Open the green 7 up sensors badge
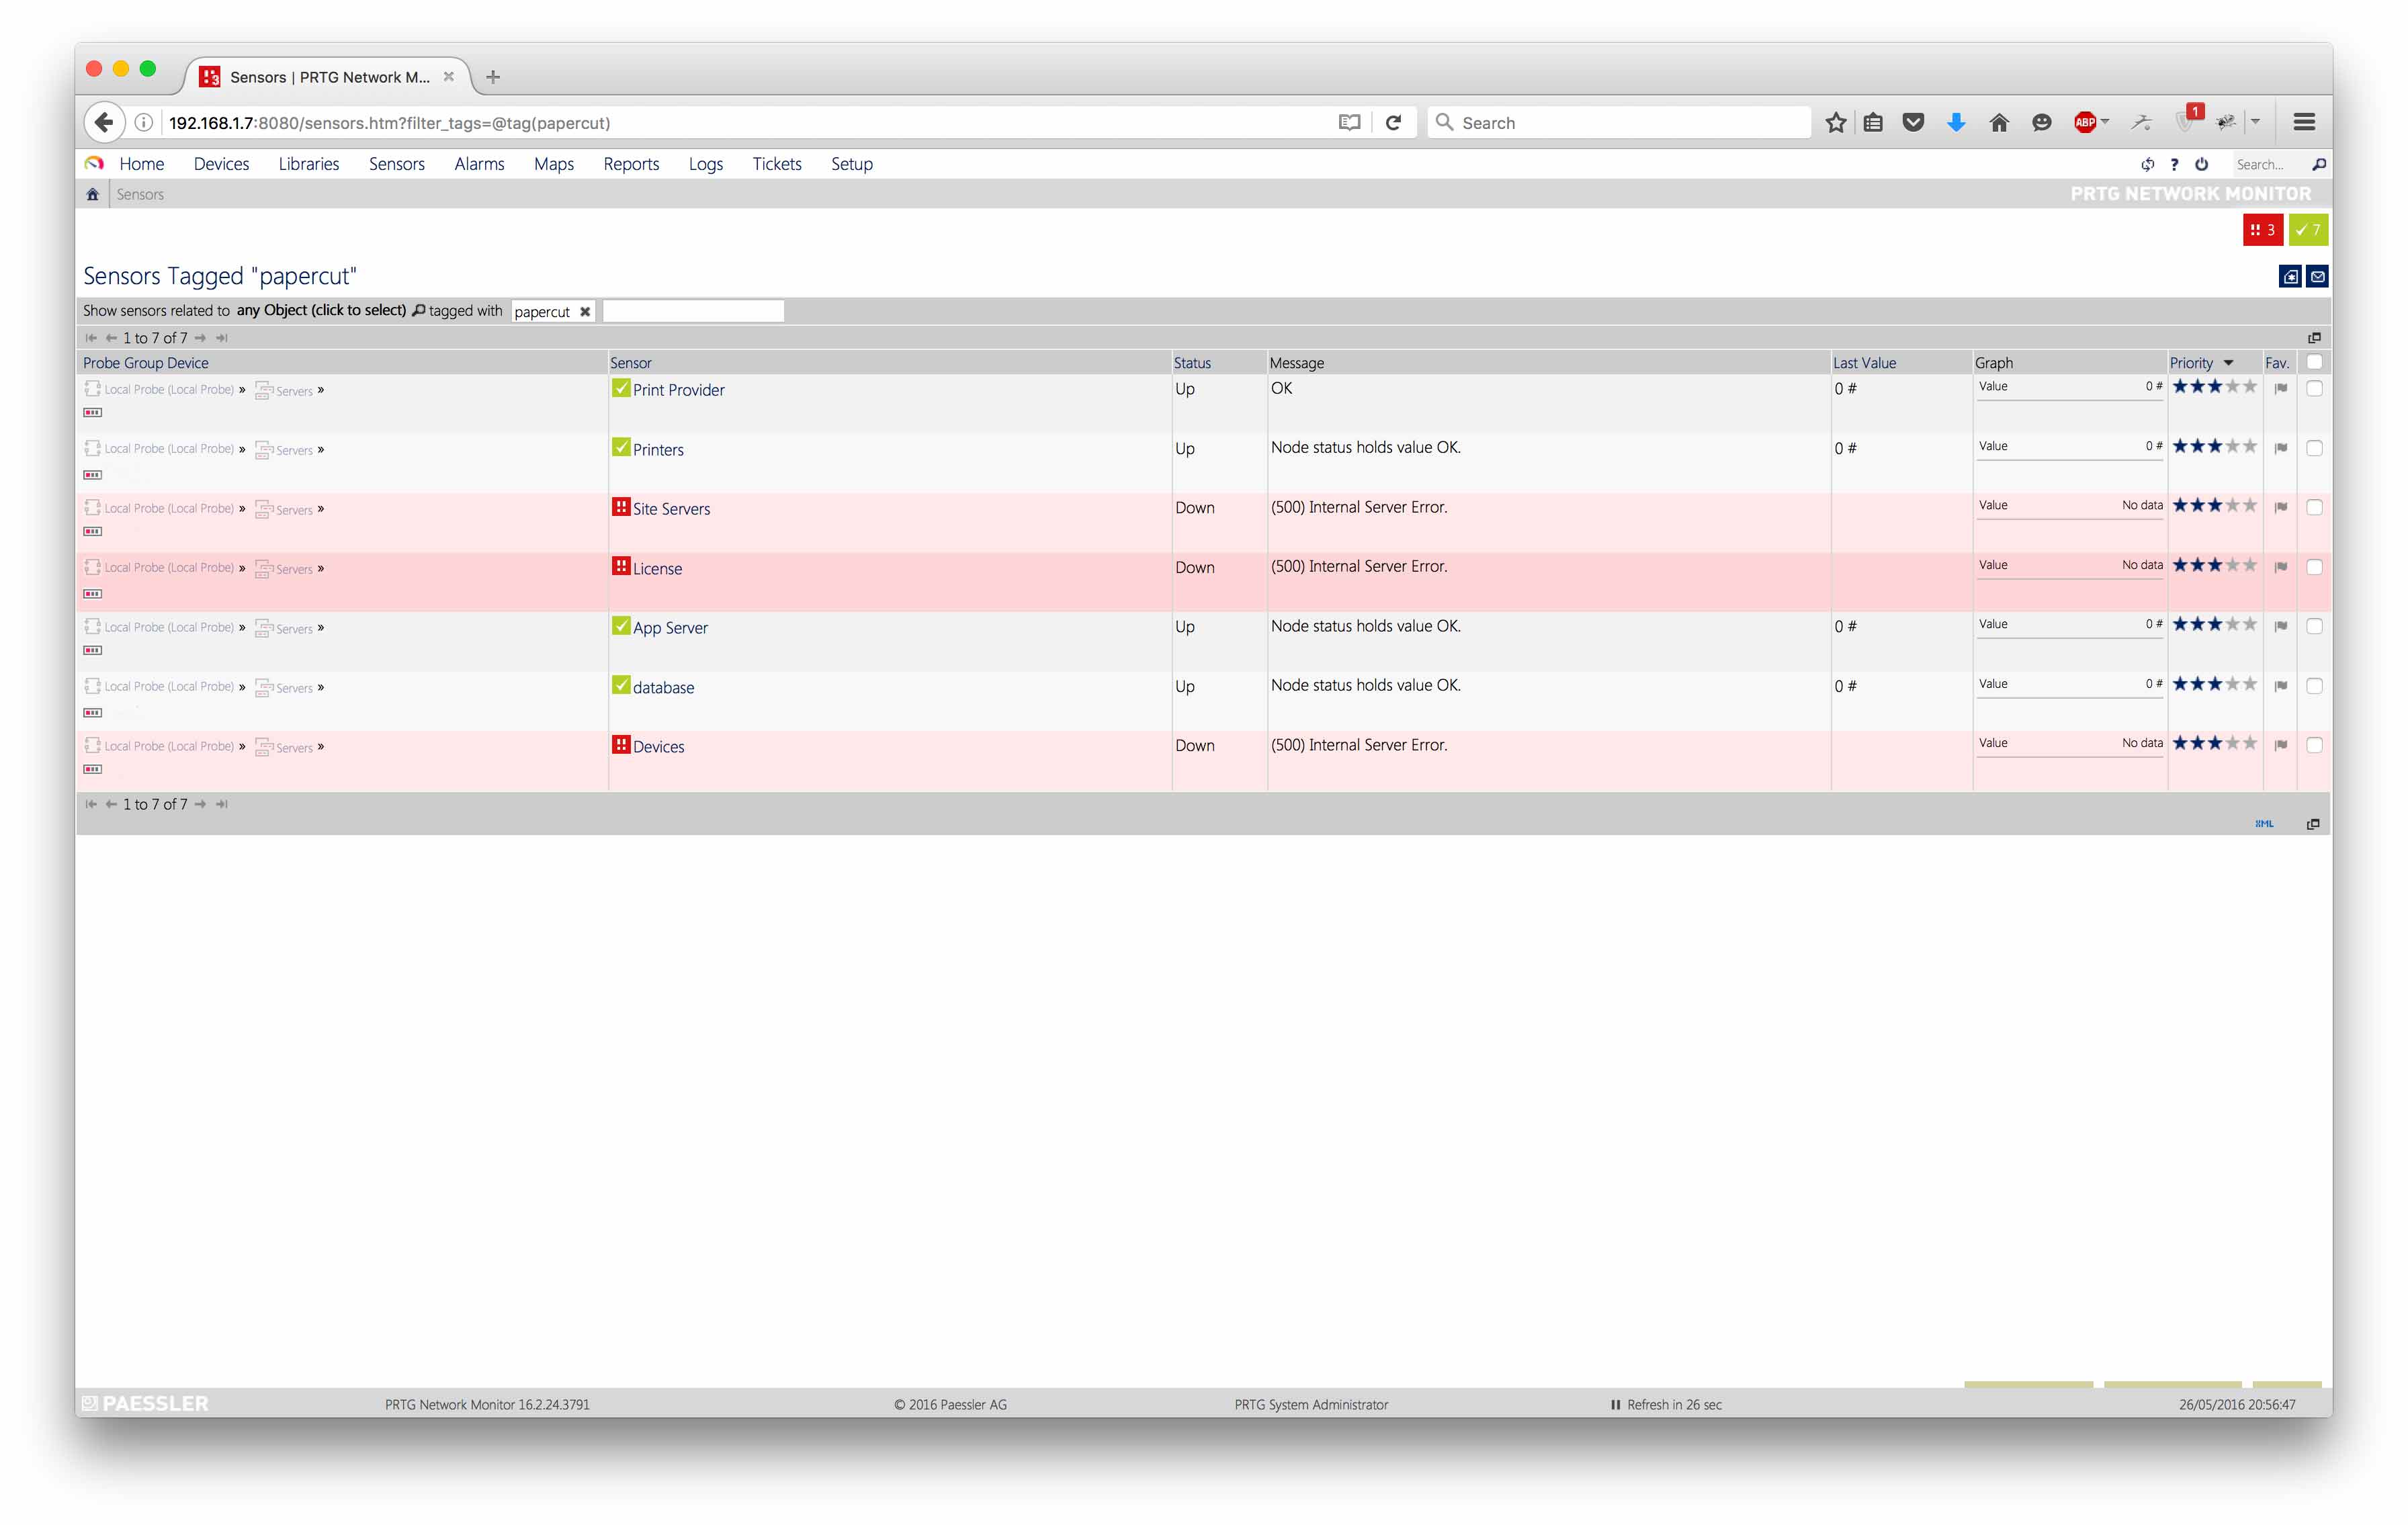2408x1525 pixels. (2308, 230)
